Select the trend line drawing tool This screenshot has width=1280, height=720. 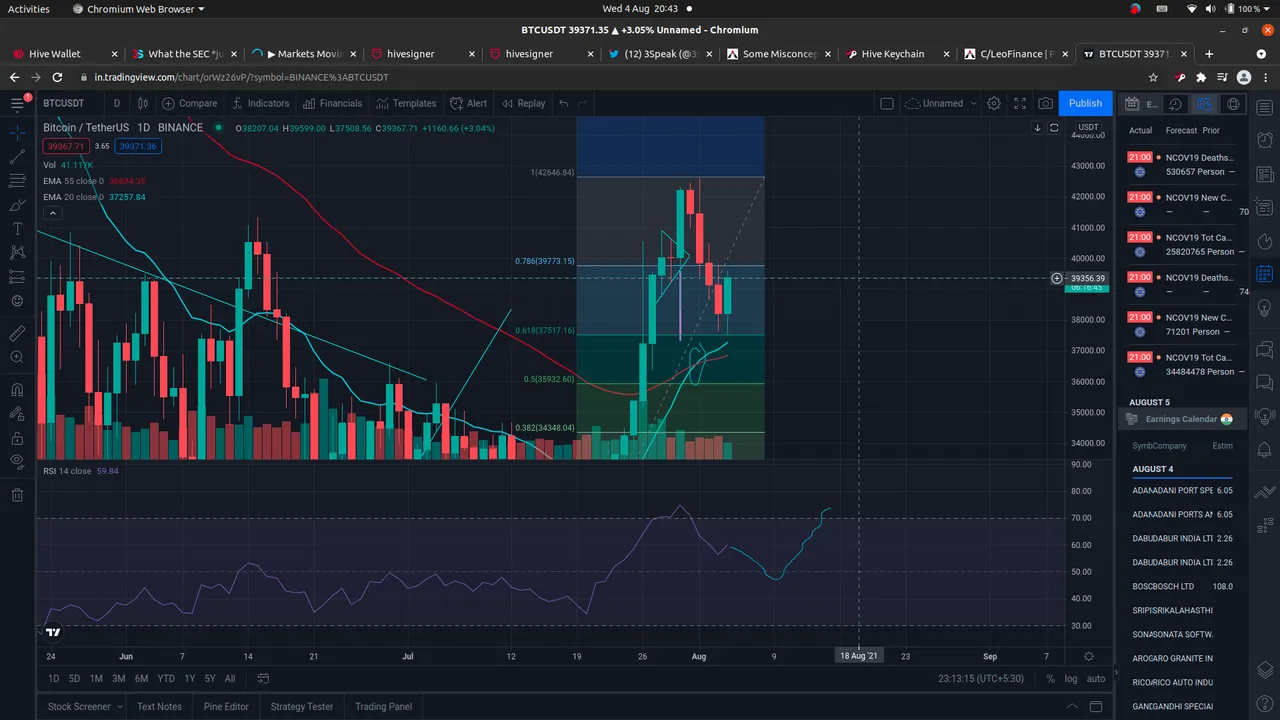point(17,157)
